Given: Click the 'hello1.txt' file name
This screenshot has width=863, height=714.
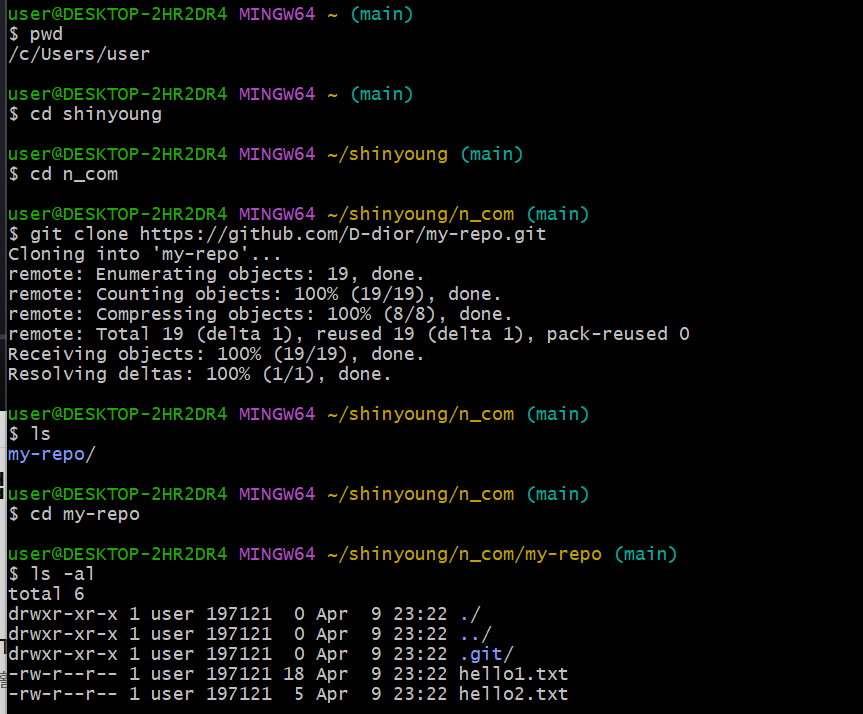Looking at the screenshot, I should click(x=514, y=674).
